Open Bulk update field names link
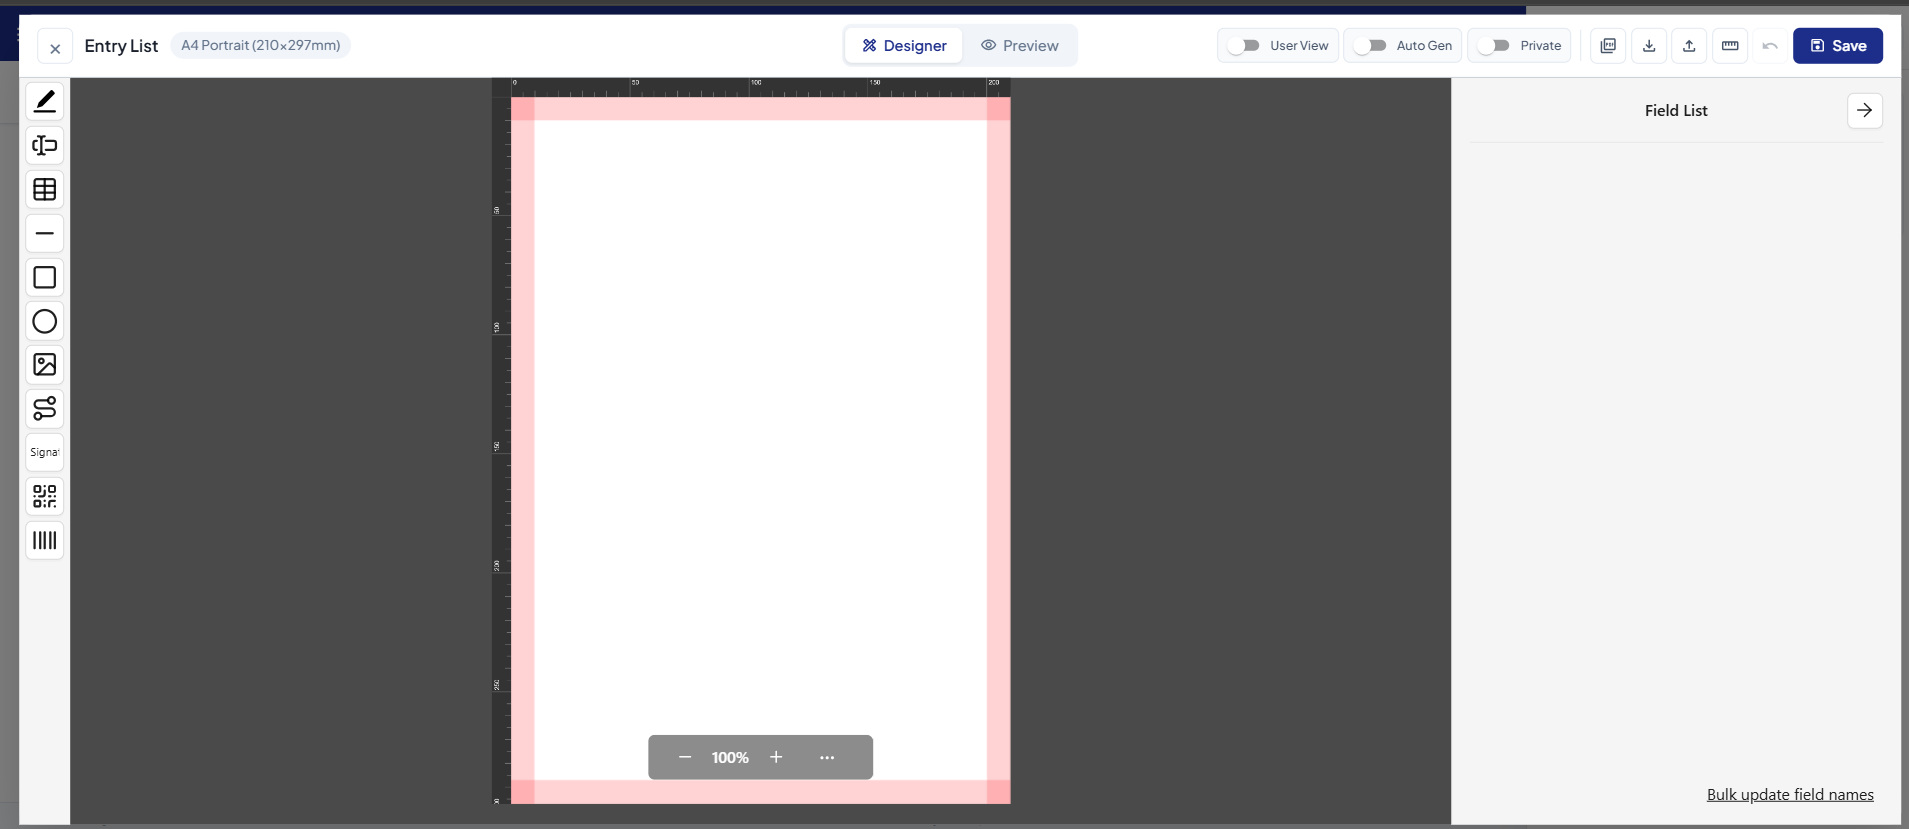This screenshot has width=1909, height=829. [1790, 795]
